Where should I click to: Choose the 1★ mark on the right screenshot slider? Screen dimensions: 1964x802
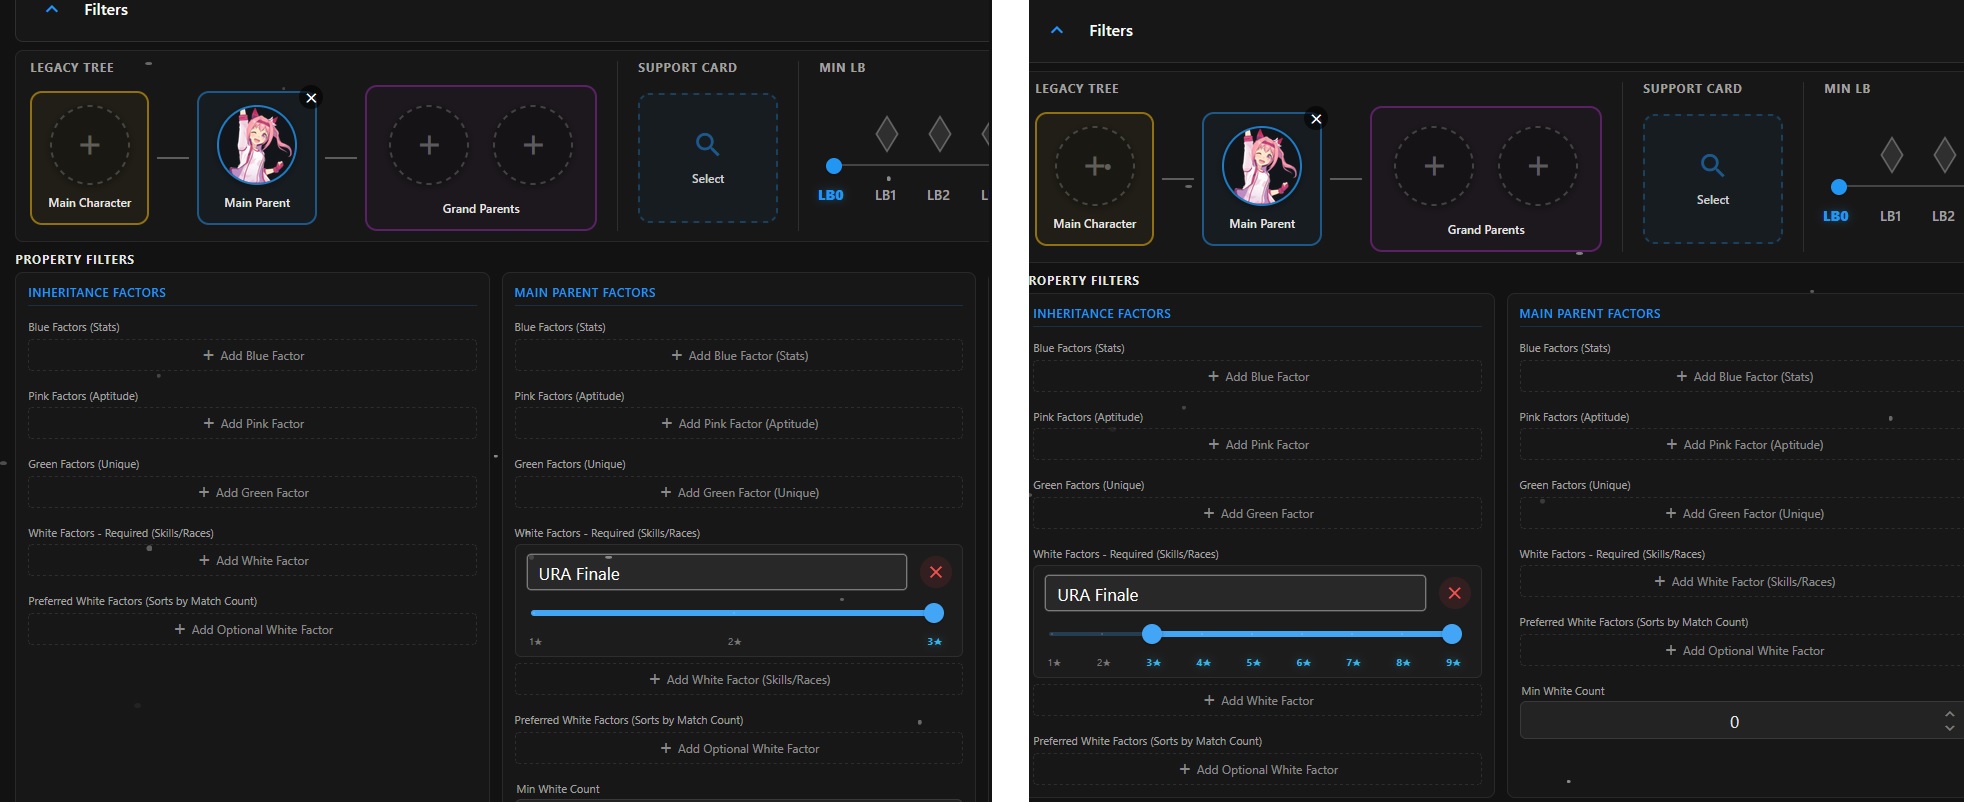pyautogui.click(x=1053, y=663)
